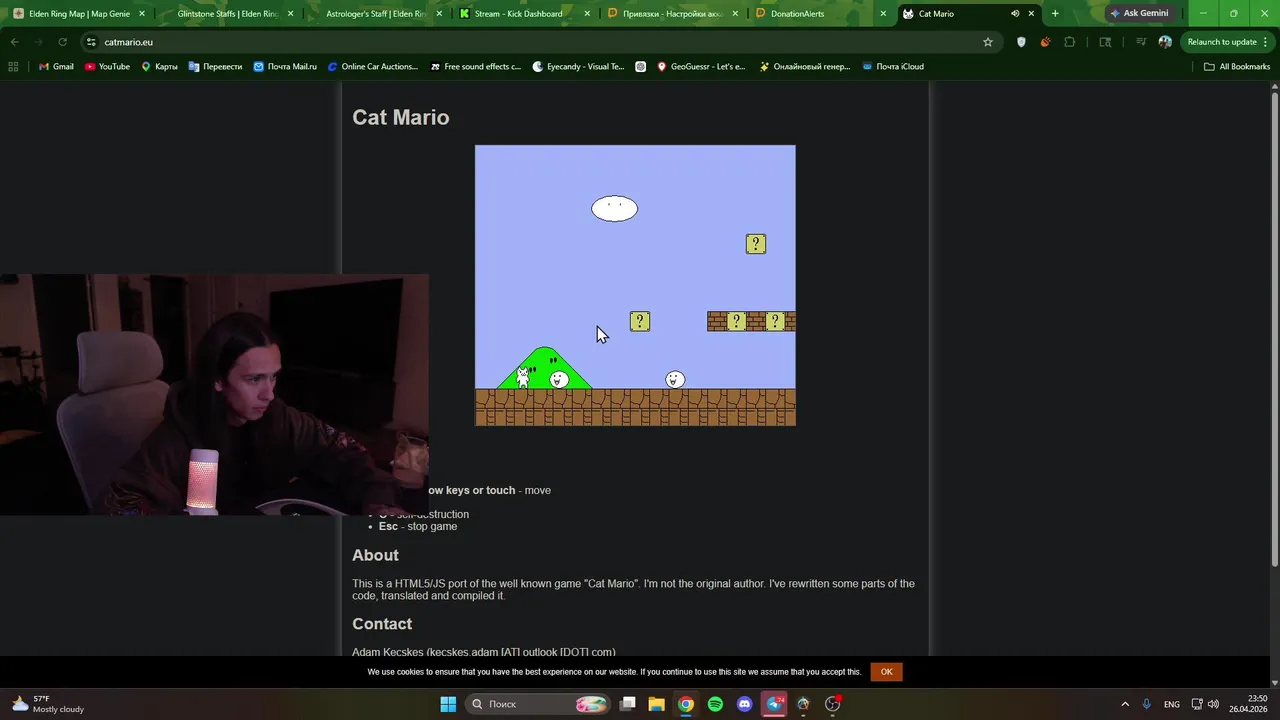Open Discord from the taskbar
This screenshot has width=1280, height=720.
(x=744, y=704)
